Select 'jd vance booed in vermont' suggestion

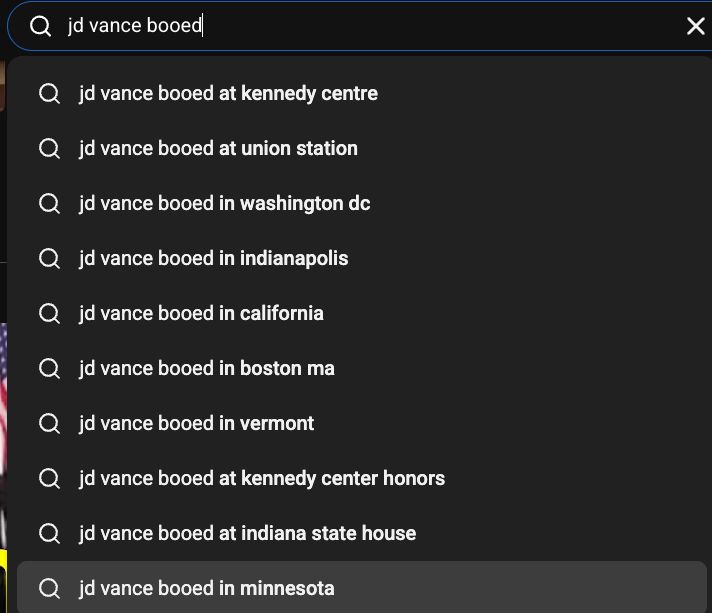pos(196,424)
